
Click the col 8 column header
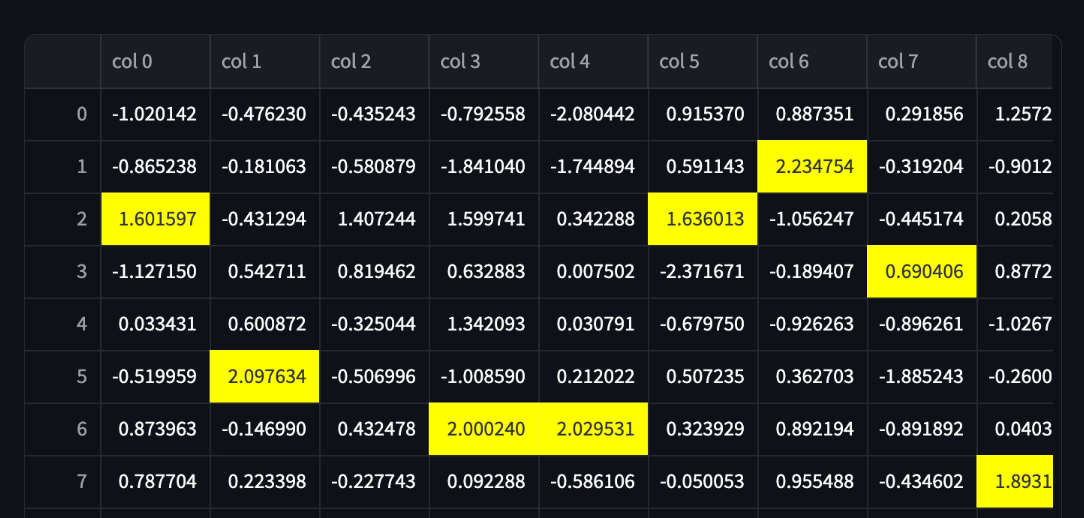(x=1015, y=62)
